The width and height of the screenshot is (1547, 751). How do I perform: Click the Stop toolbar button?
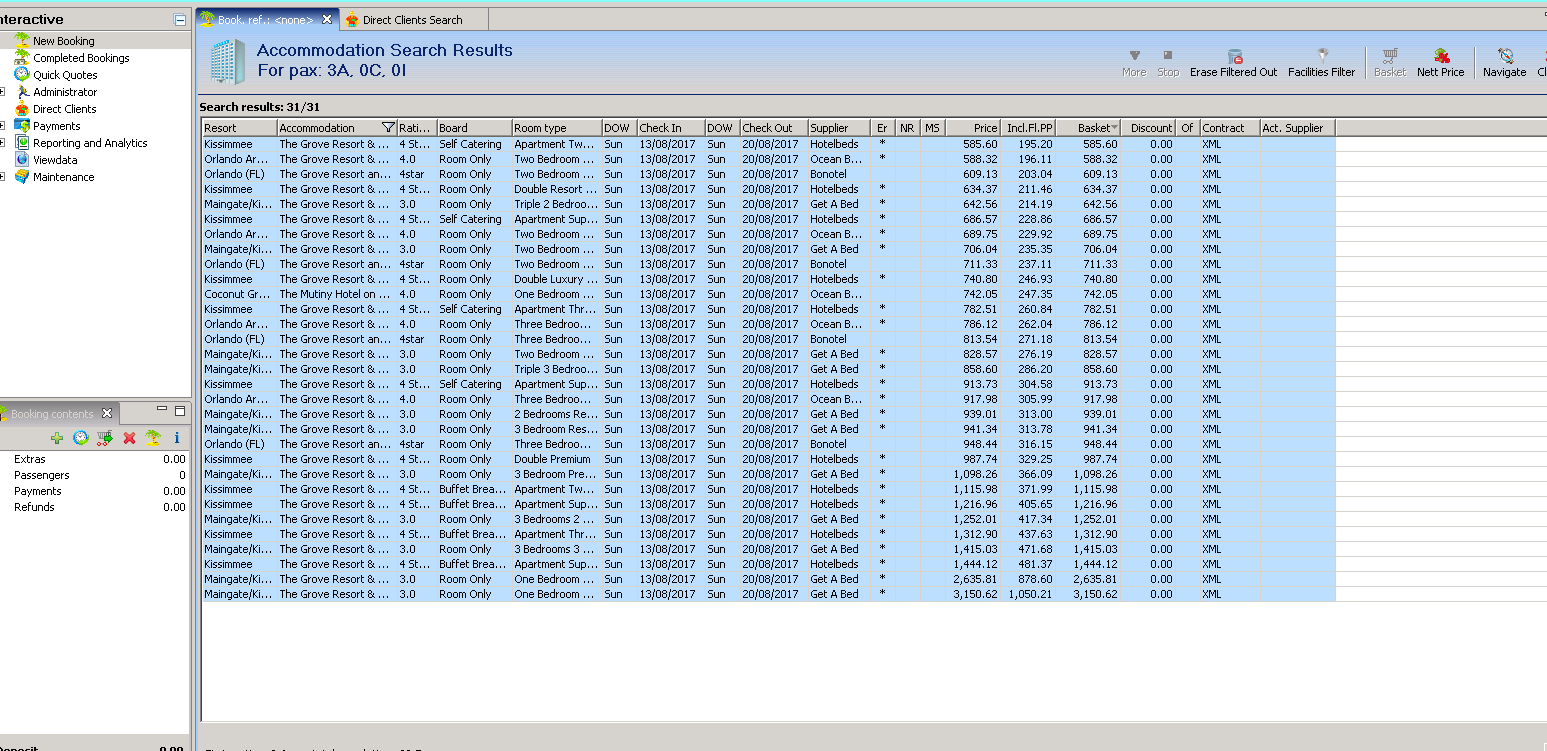coord(1168,63)
